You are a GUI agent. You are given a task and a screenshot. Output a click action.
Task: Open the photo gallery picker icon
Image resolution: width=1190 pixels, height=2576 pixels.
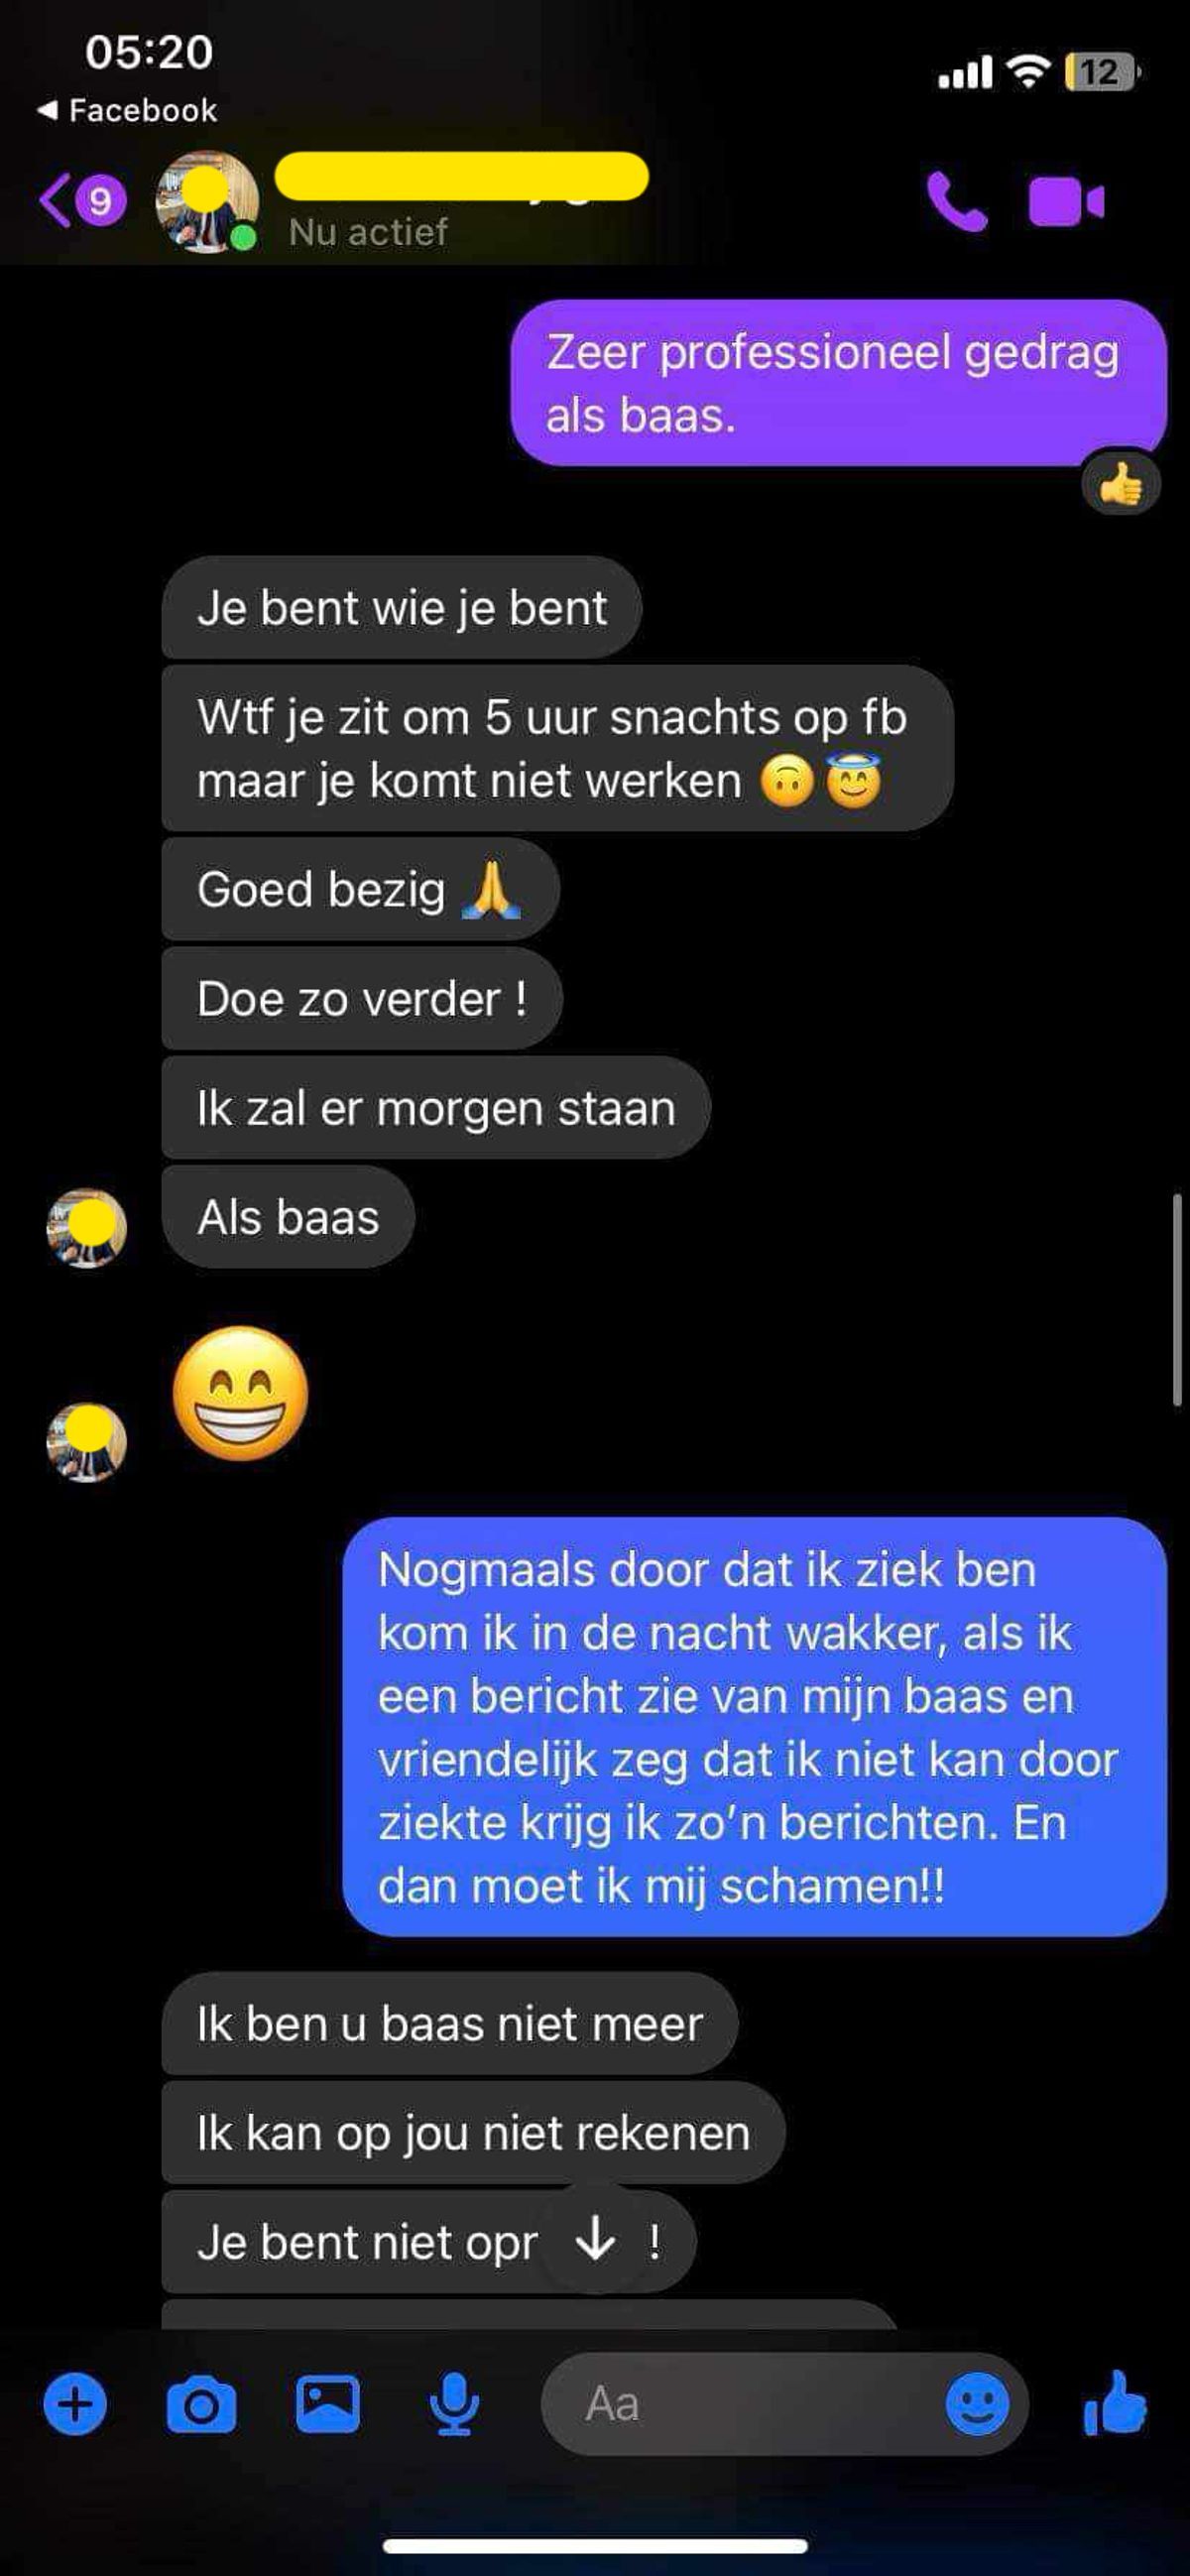click(327, 2404)
